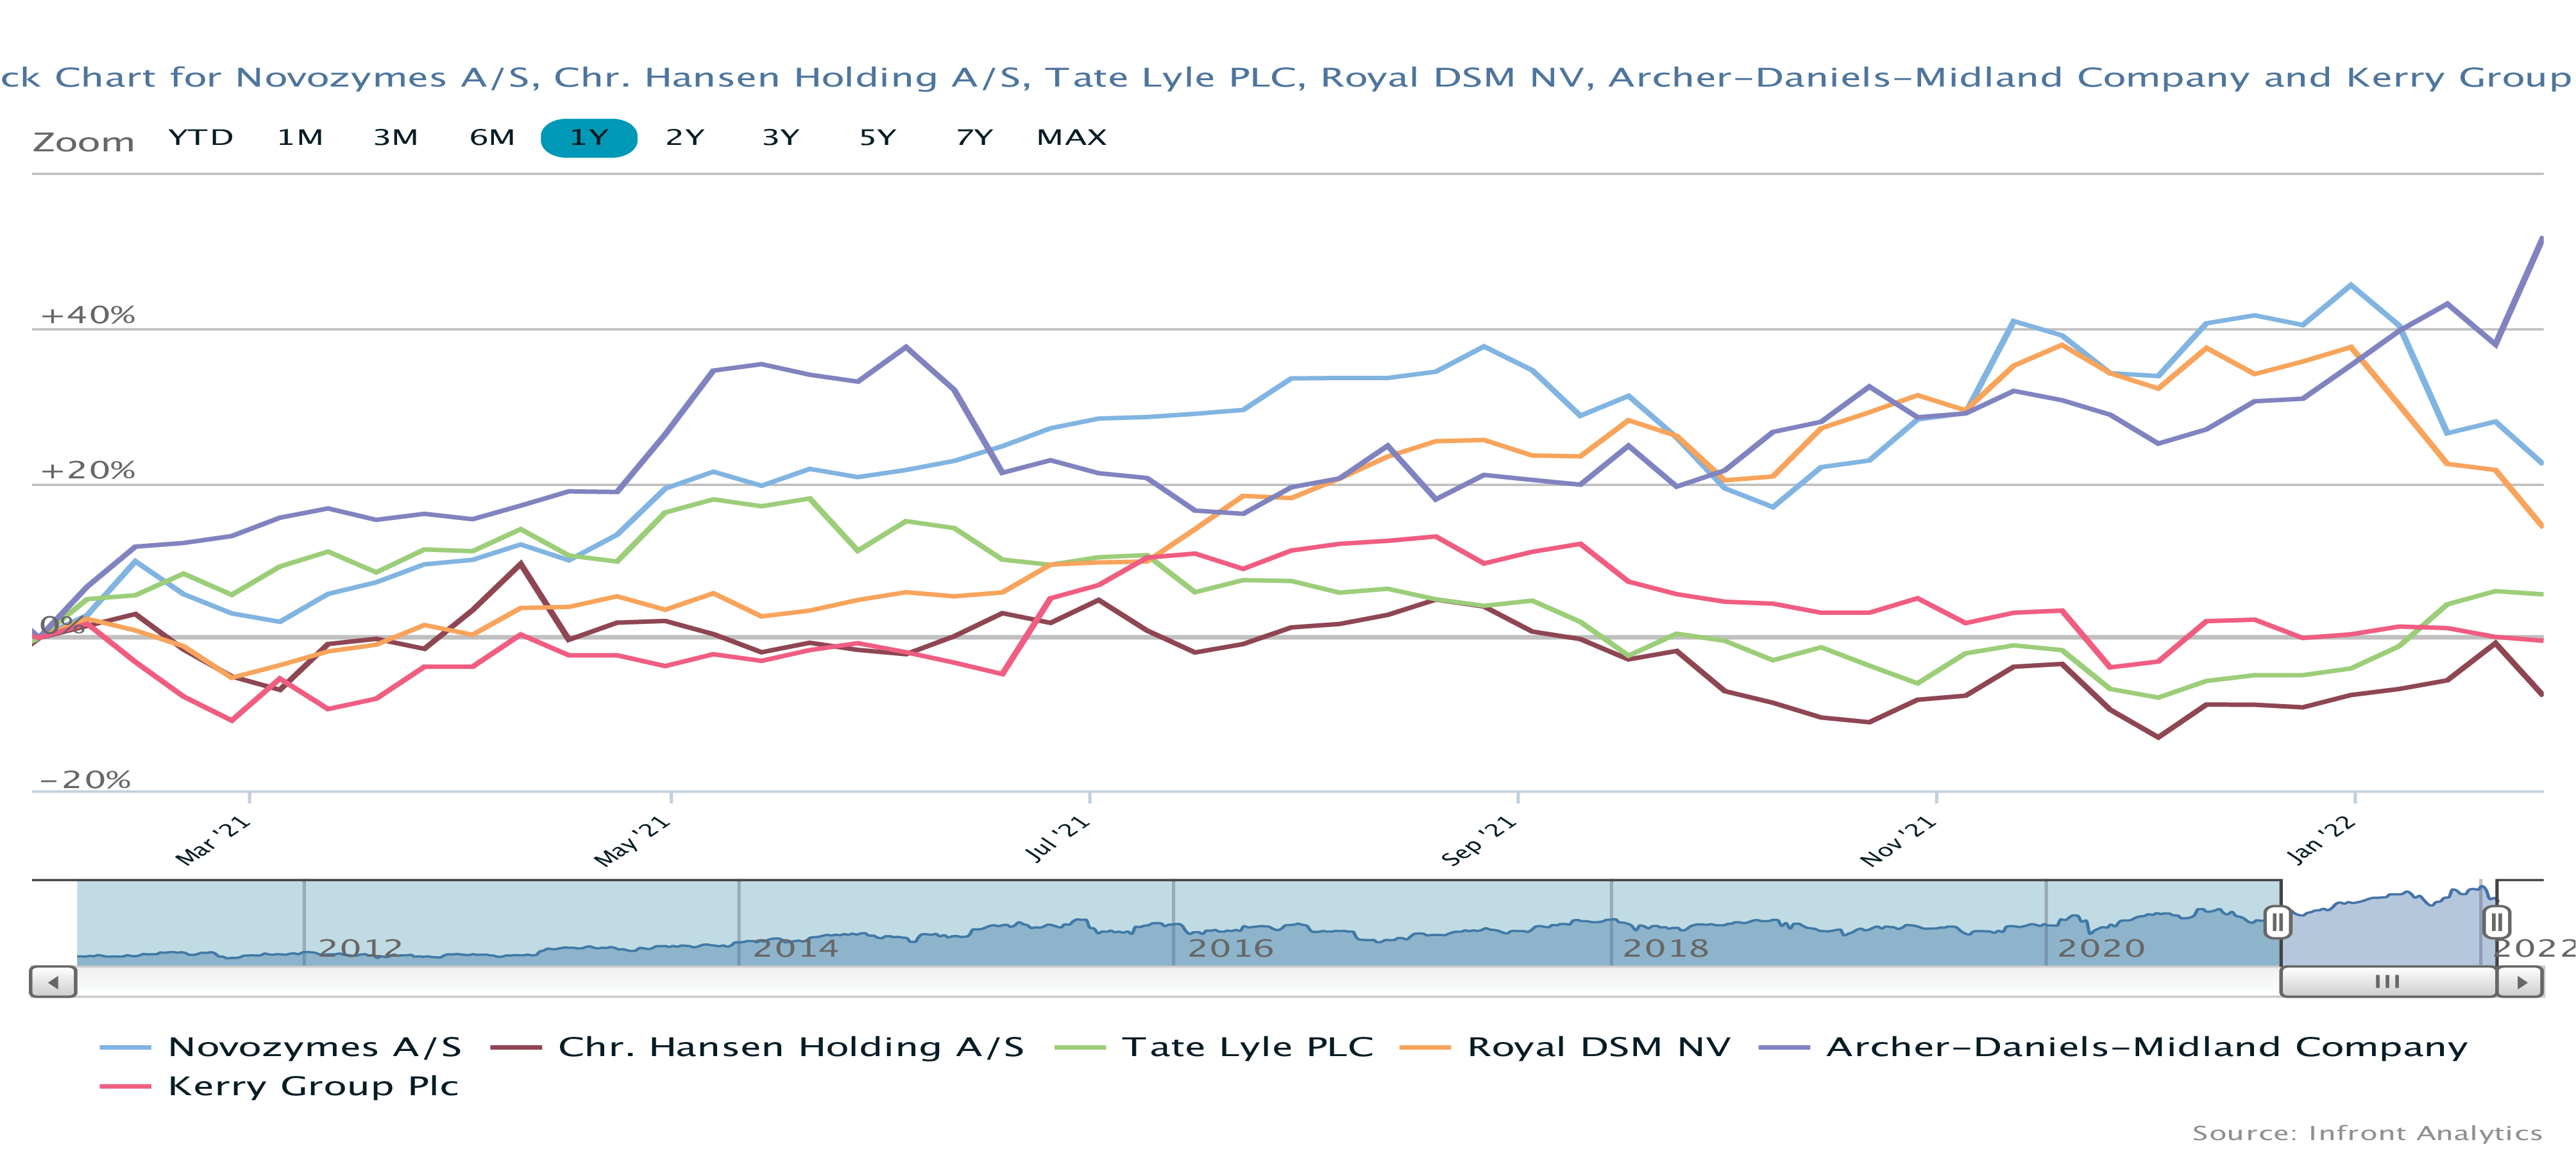2576x1151 pixels.
Task: Select the 5Y zoom range
Action: click(x=878, y=138)
